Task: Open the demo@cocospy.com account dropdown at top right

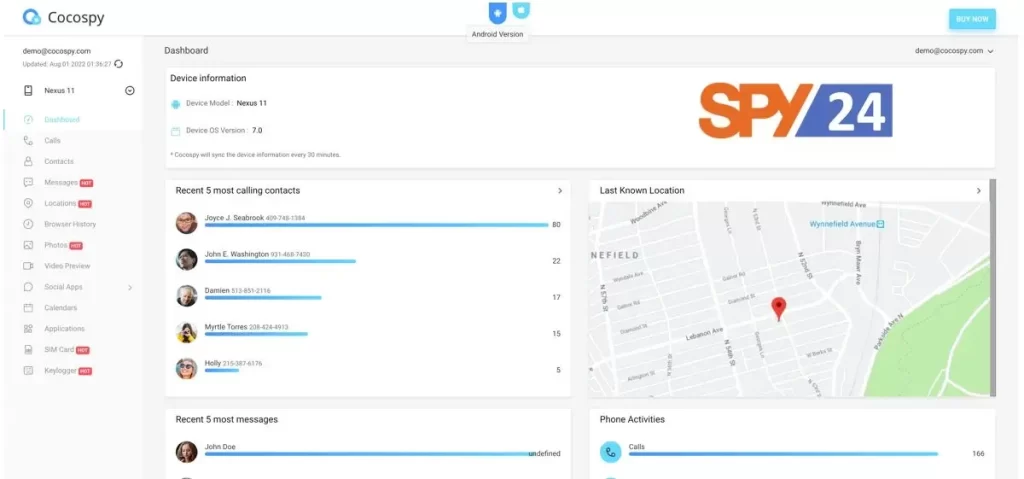Action: (x=954, y=50)
